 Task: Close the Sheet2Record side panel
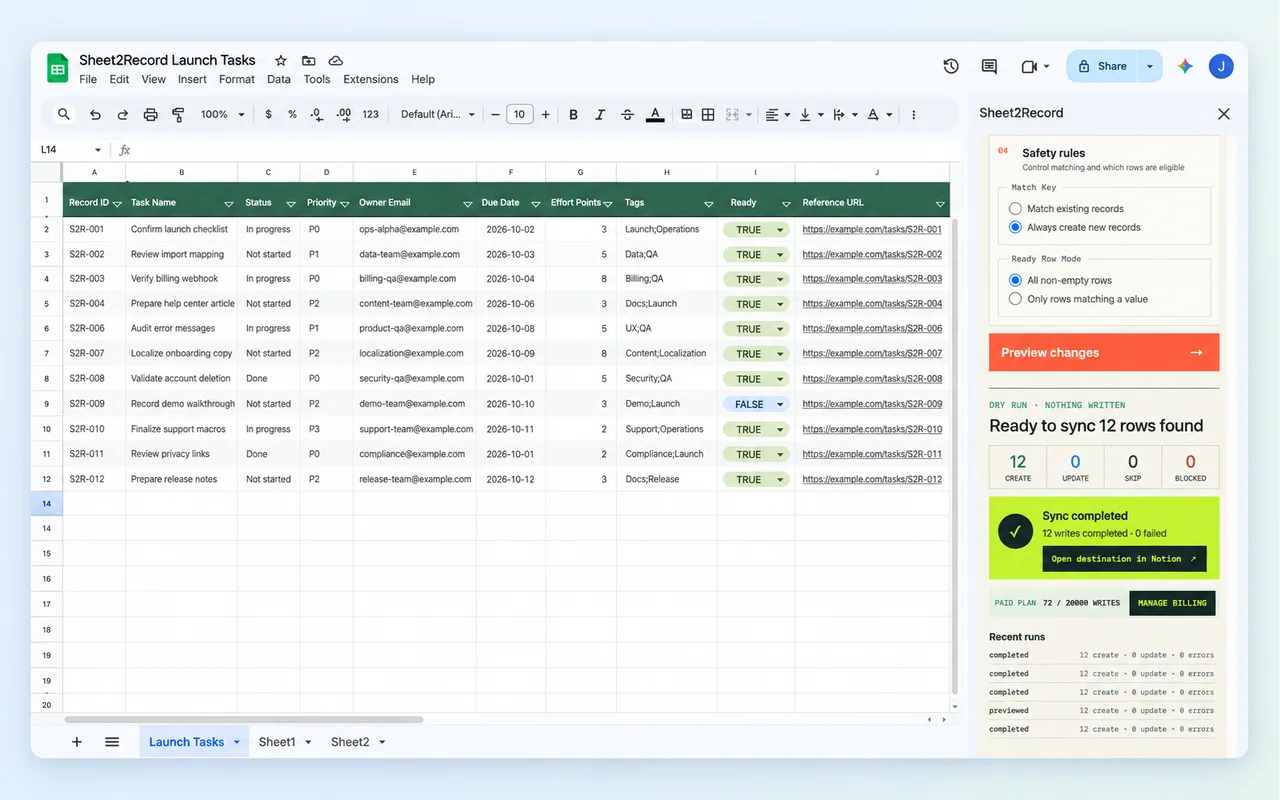click(1223, 114)
